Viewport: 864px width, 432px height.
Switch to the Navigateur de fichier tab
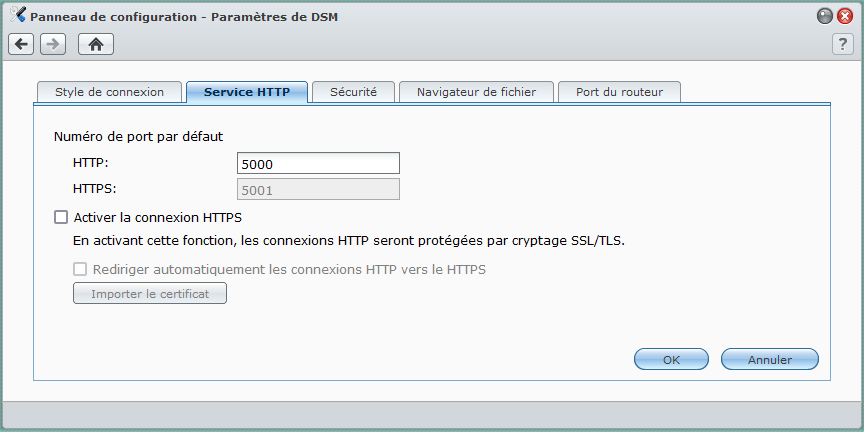pyautogui.click(x=476, y=92)
